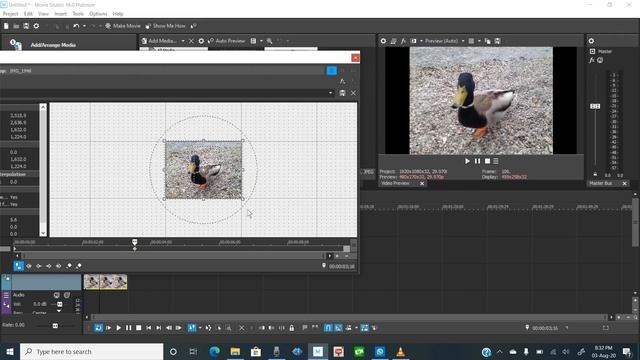Save preset icon in Pan/Crop window
Screen dimensions: 640x360
click(342, 93)
